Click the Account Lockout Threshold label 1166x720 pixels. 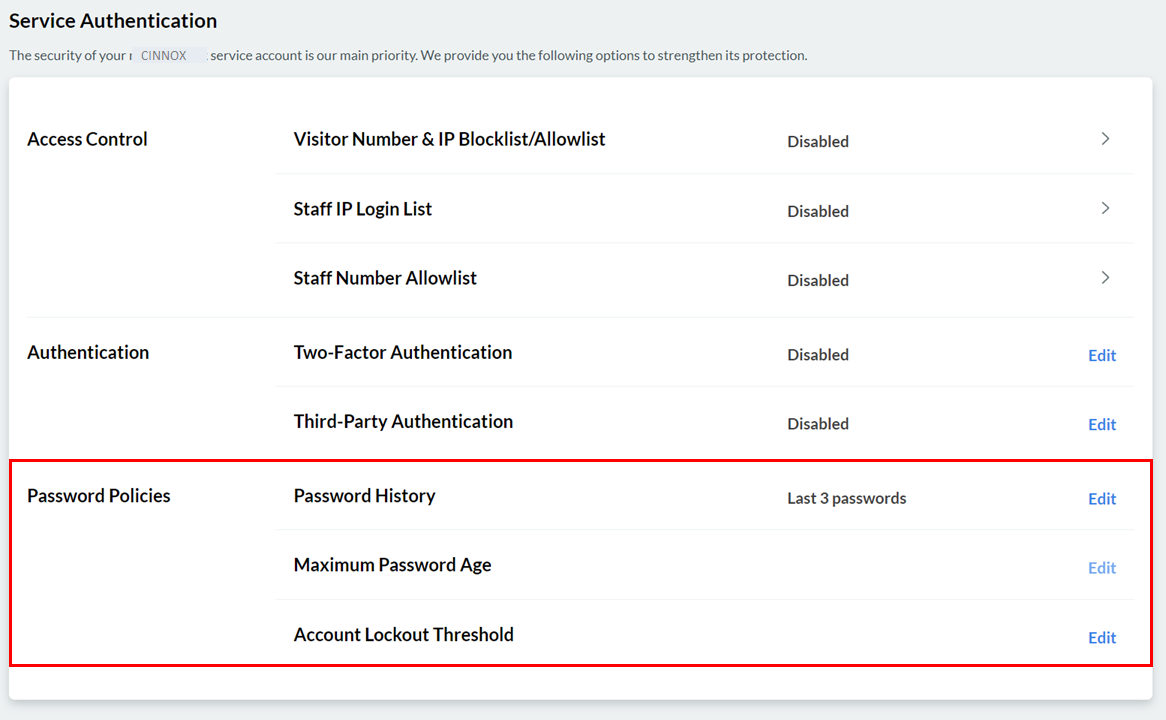point(404,634)
